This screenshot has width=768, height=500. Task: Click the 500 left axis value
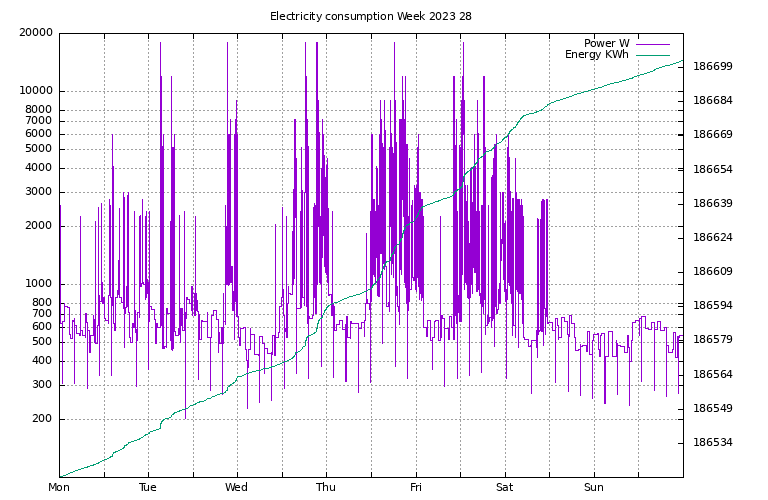(42, 342)
